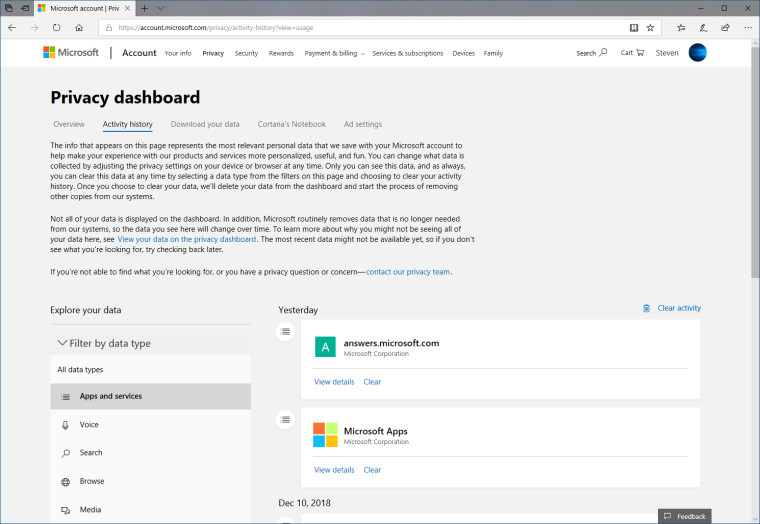760x524 pixels.
Task: Open Rewards menu item
Action: click(x=281, y=53)
